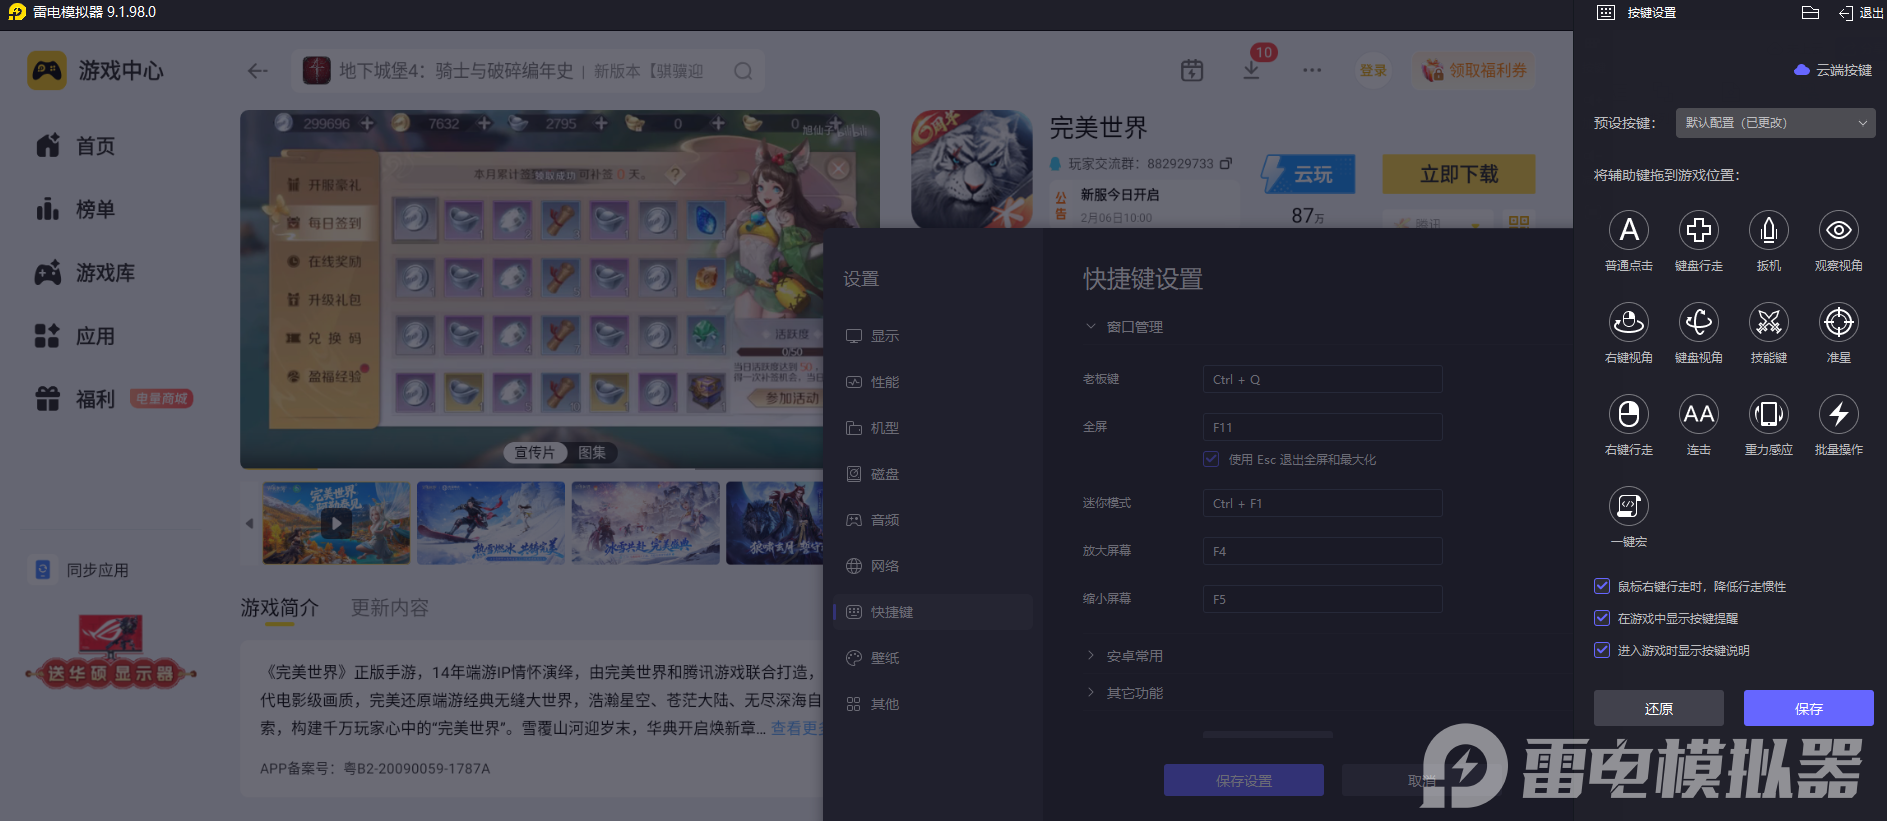Open 磁盘 settings category
Screen dimensions: 1887x821
tap(932, 474)
